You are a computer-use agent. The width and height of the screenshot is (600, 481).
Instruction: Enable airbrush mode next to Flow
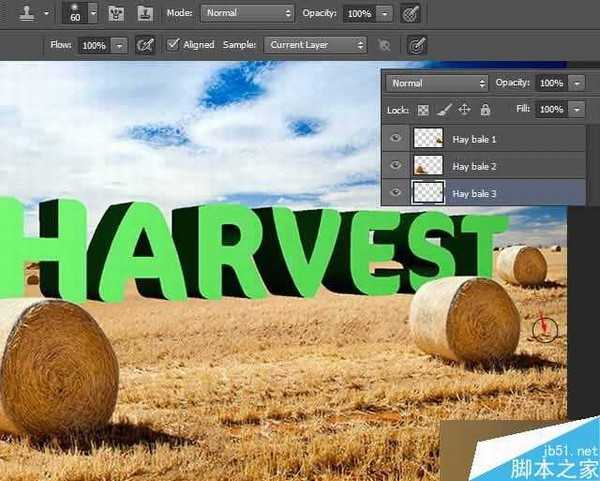click(x=146, y=45)
